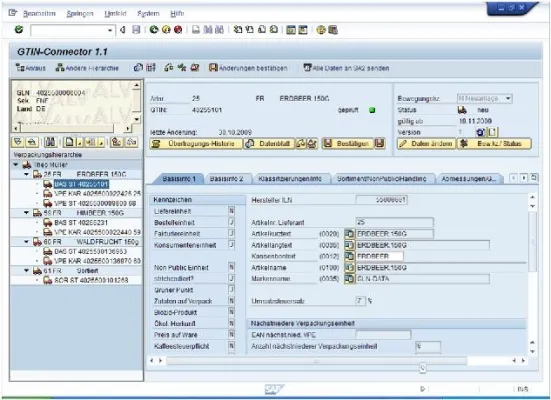Image resolution: width=551 pixels, height=400 pixels.
Task: Click the Daten ändern button
Action: [426, 143]
